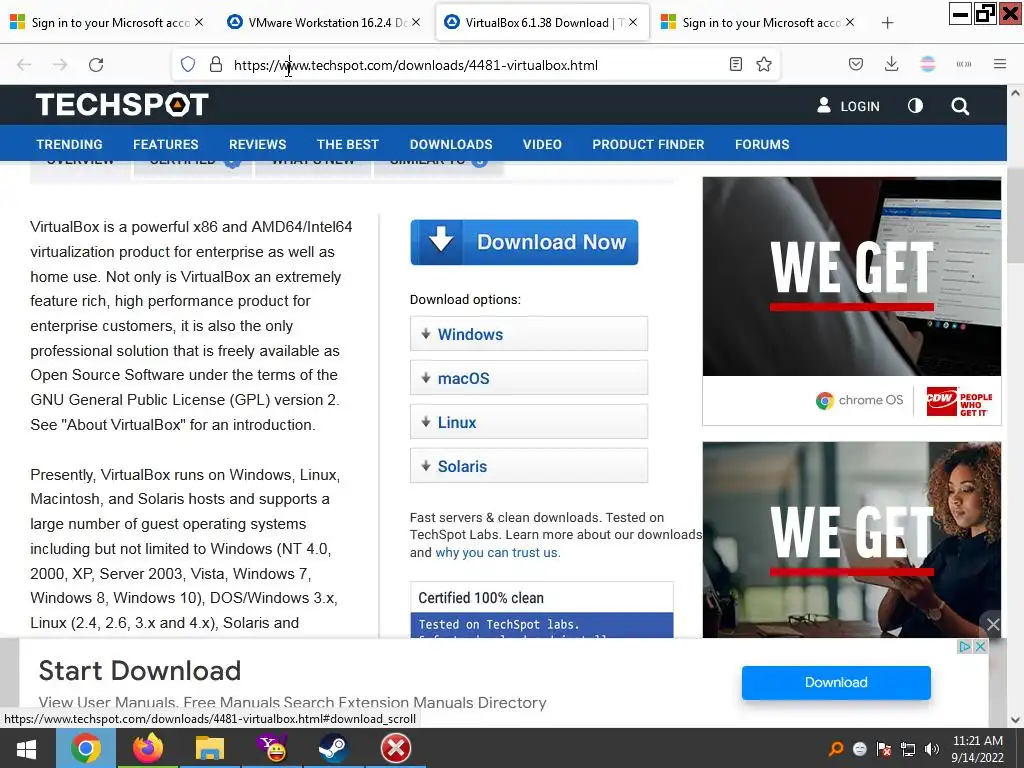Open THE BEST menu
Screen dimensions: 1024x768
point(348,144)
